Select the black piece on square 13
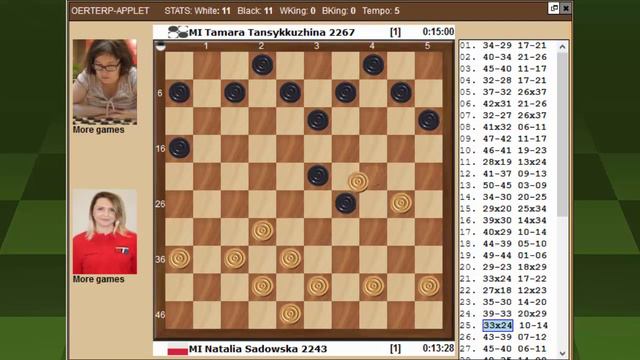Image resolution: width=640 pixels, height=360 pixels. coord(318,120)
